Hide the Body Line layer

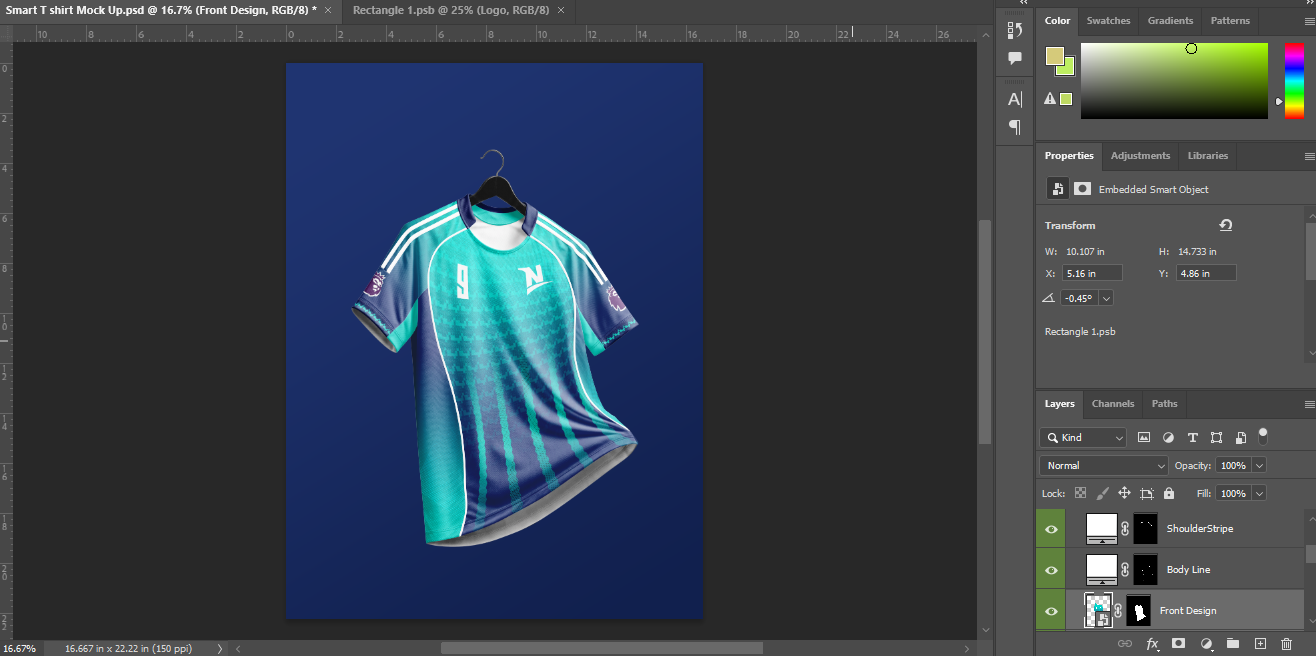[1051, 569]
